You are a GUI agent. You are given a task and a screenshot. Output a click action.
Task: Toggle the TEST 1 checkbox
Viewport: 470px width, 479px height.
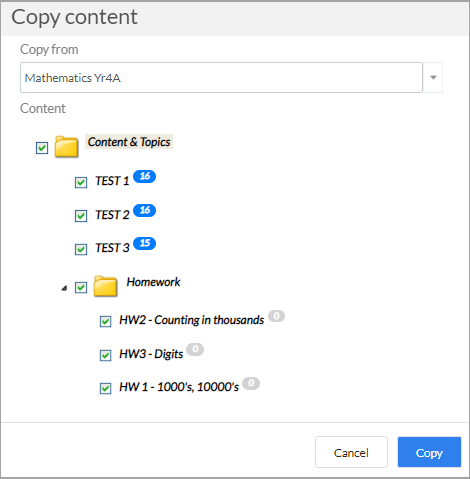tap(81, 182)
